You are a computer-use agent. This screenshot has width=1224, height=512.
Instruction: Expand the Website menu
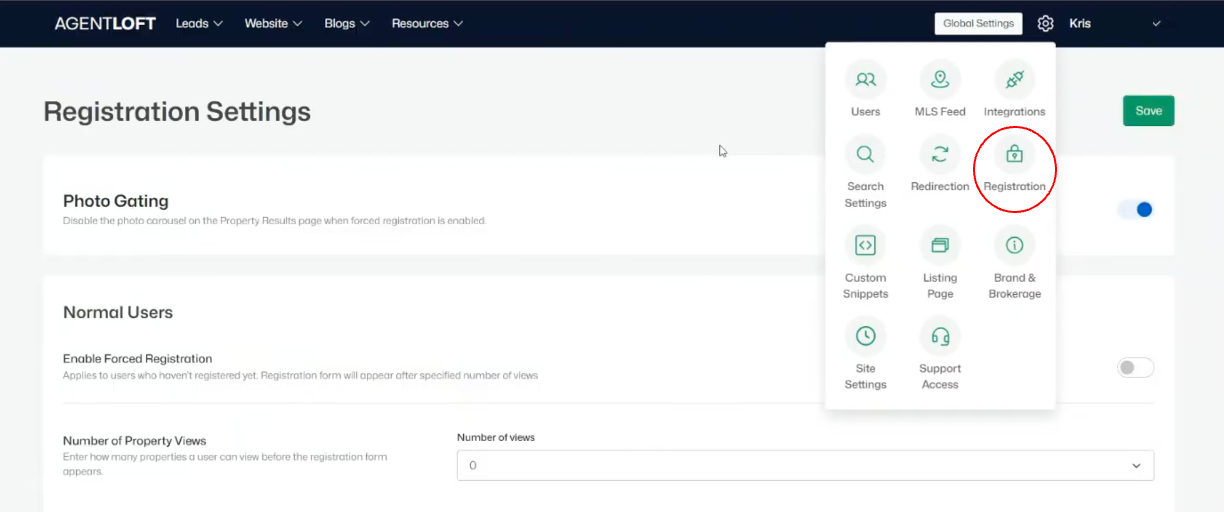pyautogui.click(x=274, y=23)
